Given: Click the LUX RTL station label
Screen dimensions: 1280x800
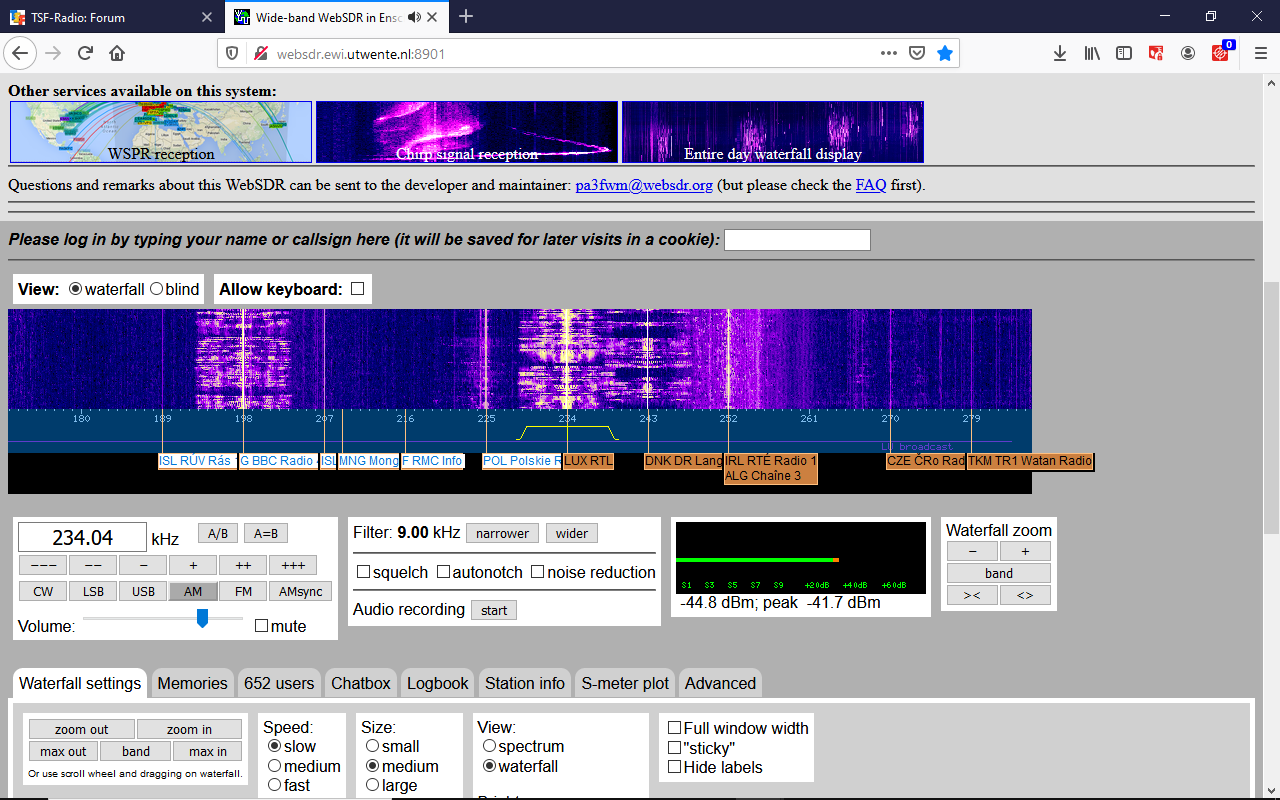Looking at the screenshot, I should pos(588,461).
